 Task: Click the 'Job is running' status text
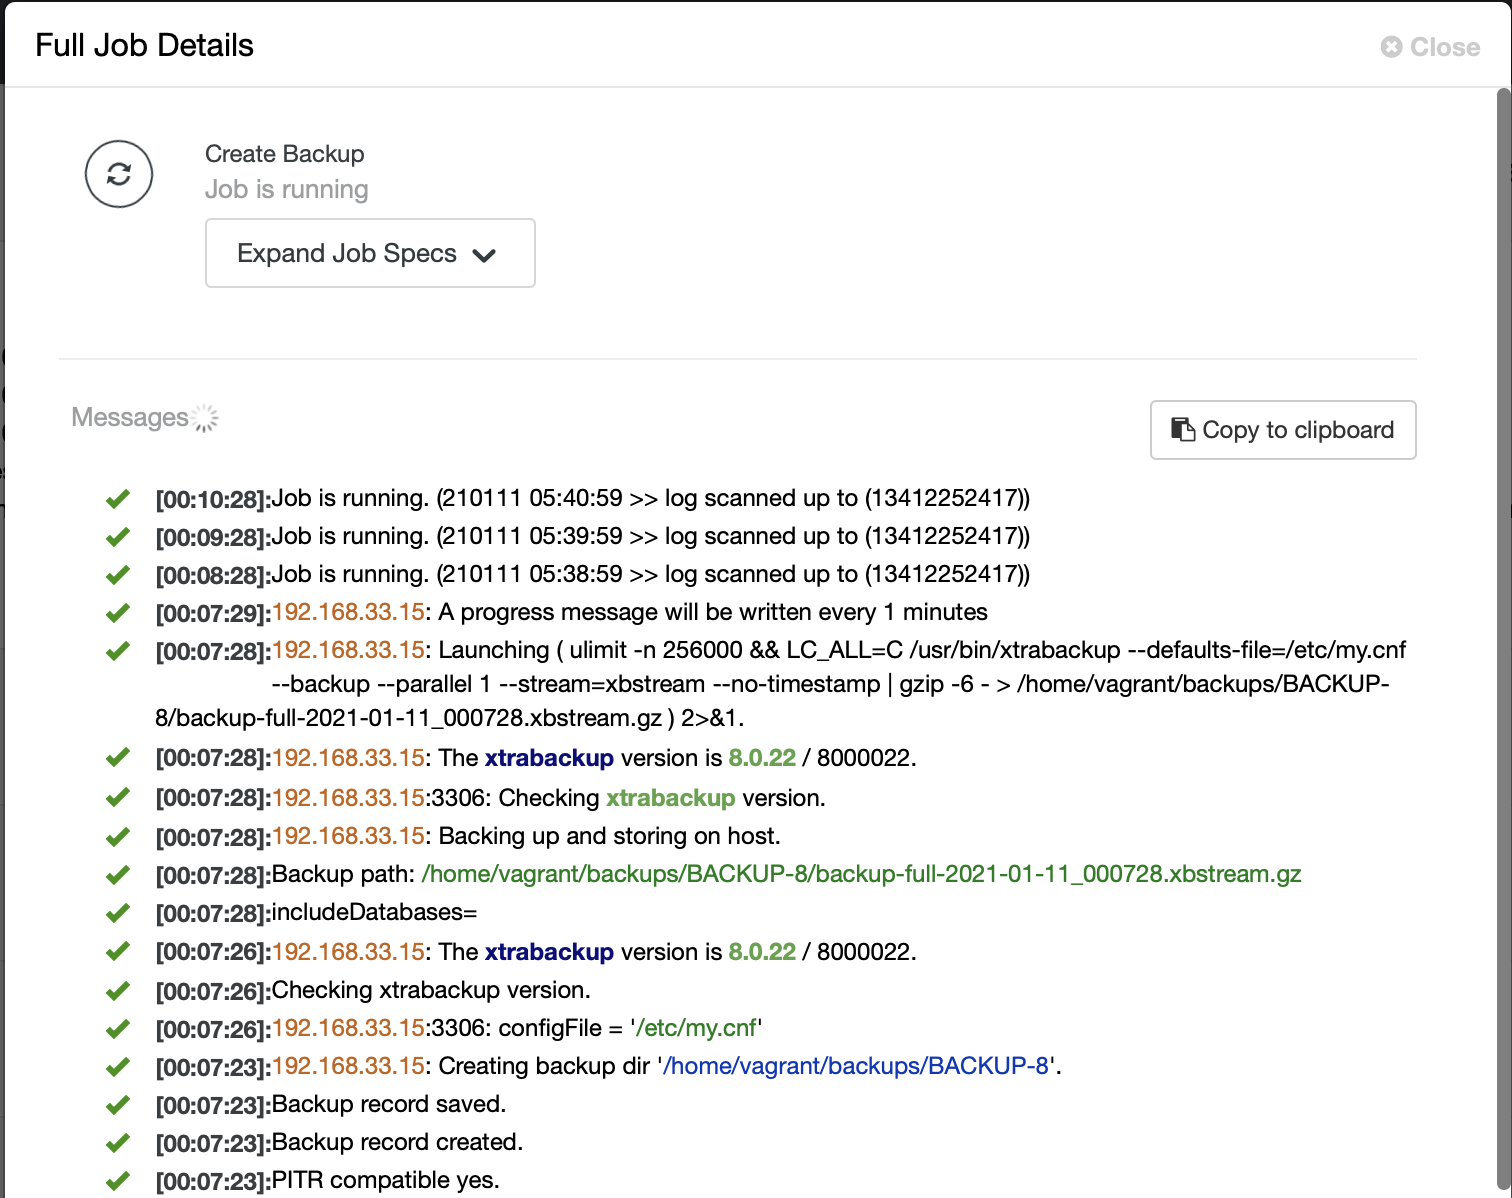(287, 189)
